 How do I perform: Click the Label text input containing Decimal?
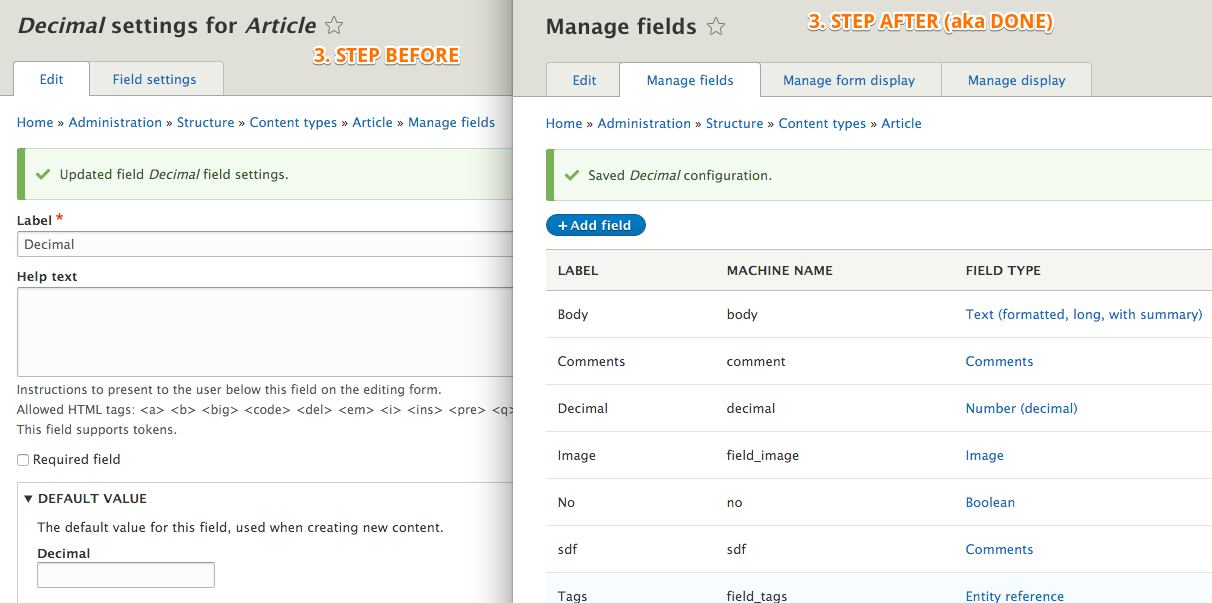265,244
